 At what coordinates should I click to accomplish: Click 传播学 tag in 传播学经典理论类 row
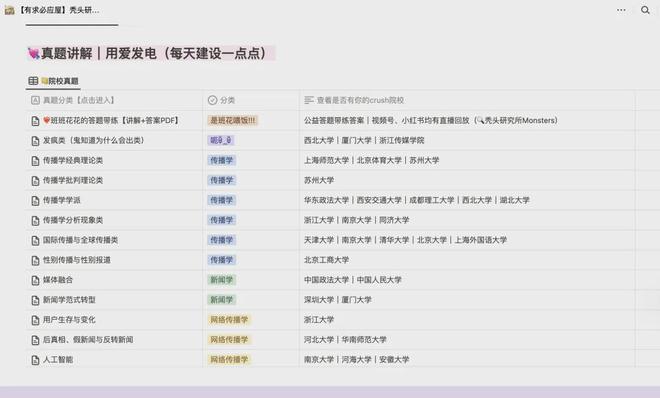coord(222,160)
